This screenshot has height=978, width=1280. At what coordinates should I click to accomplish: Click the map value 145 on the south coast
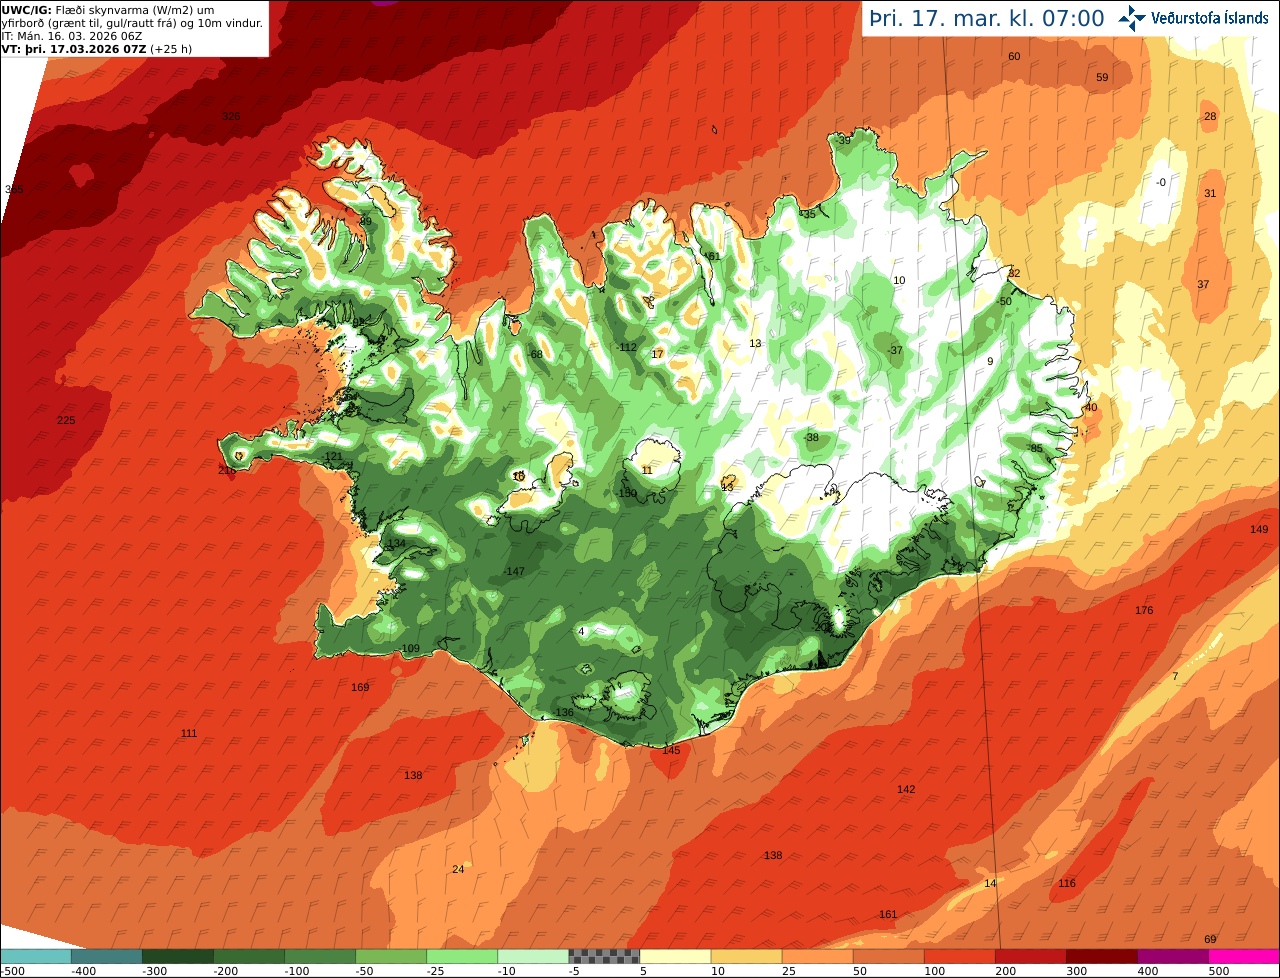tap(671, 750)
